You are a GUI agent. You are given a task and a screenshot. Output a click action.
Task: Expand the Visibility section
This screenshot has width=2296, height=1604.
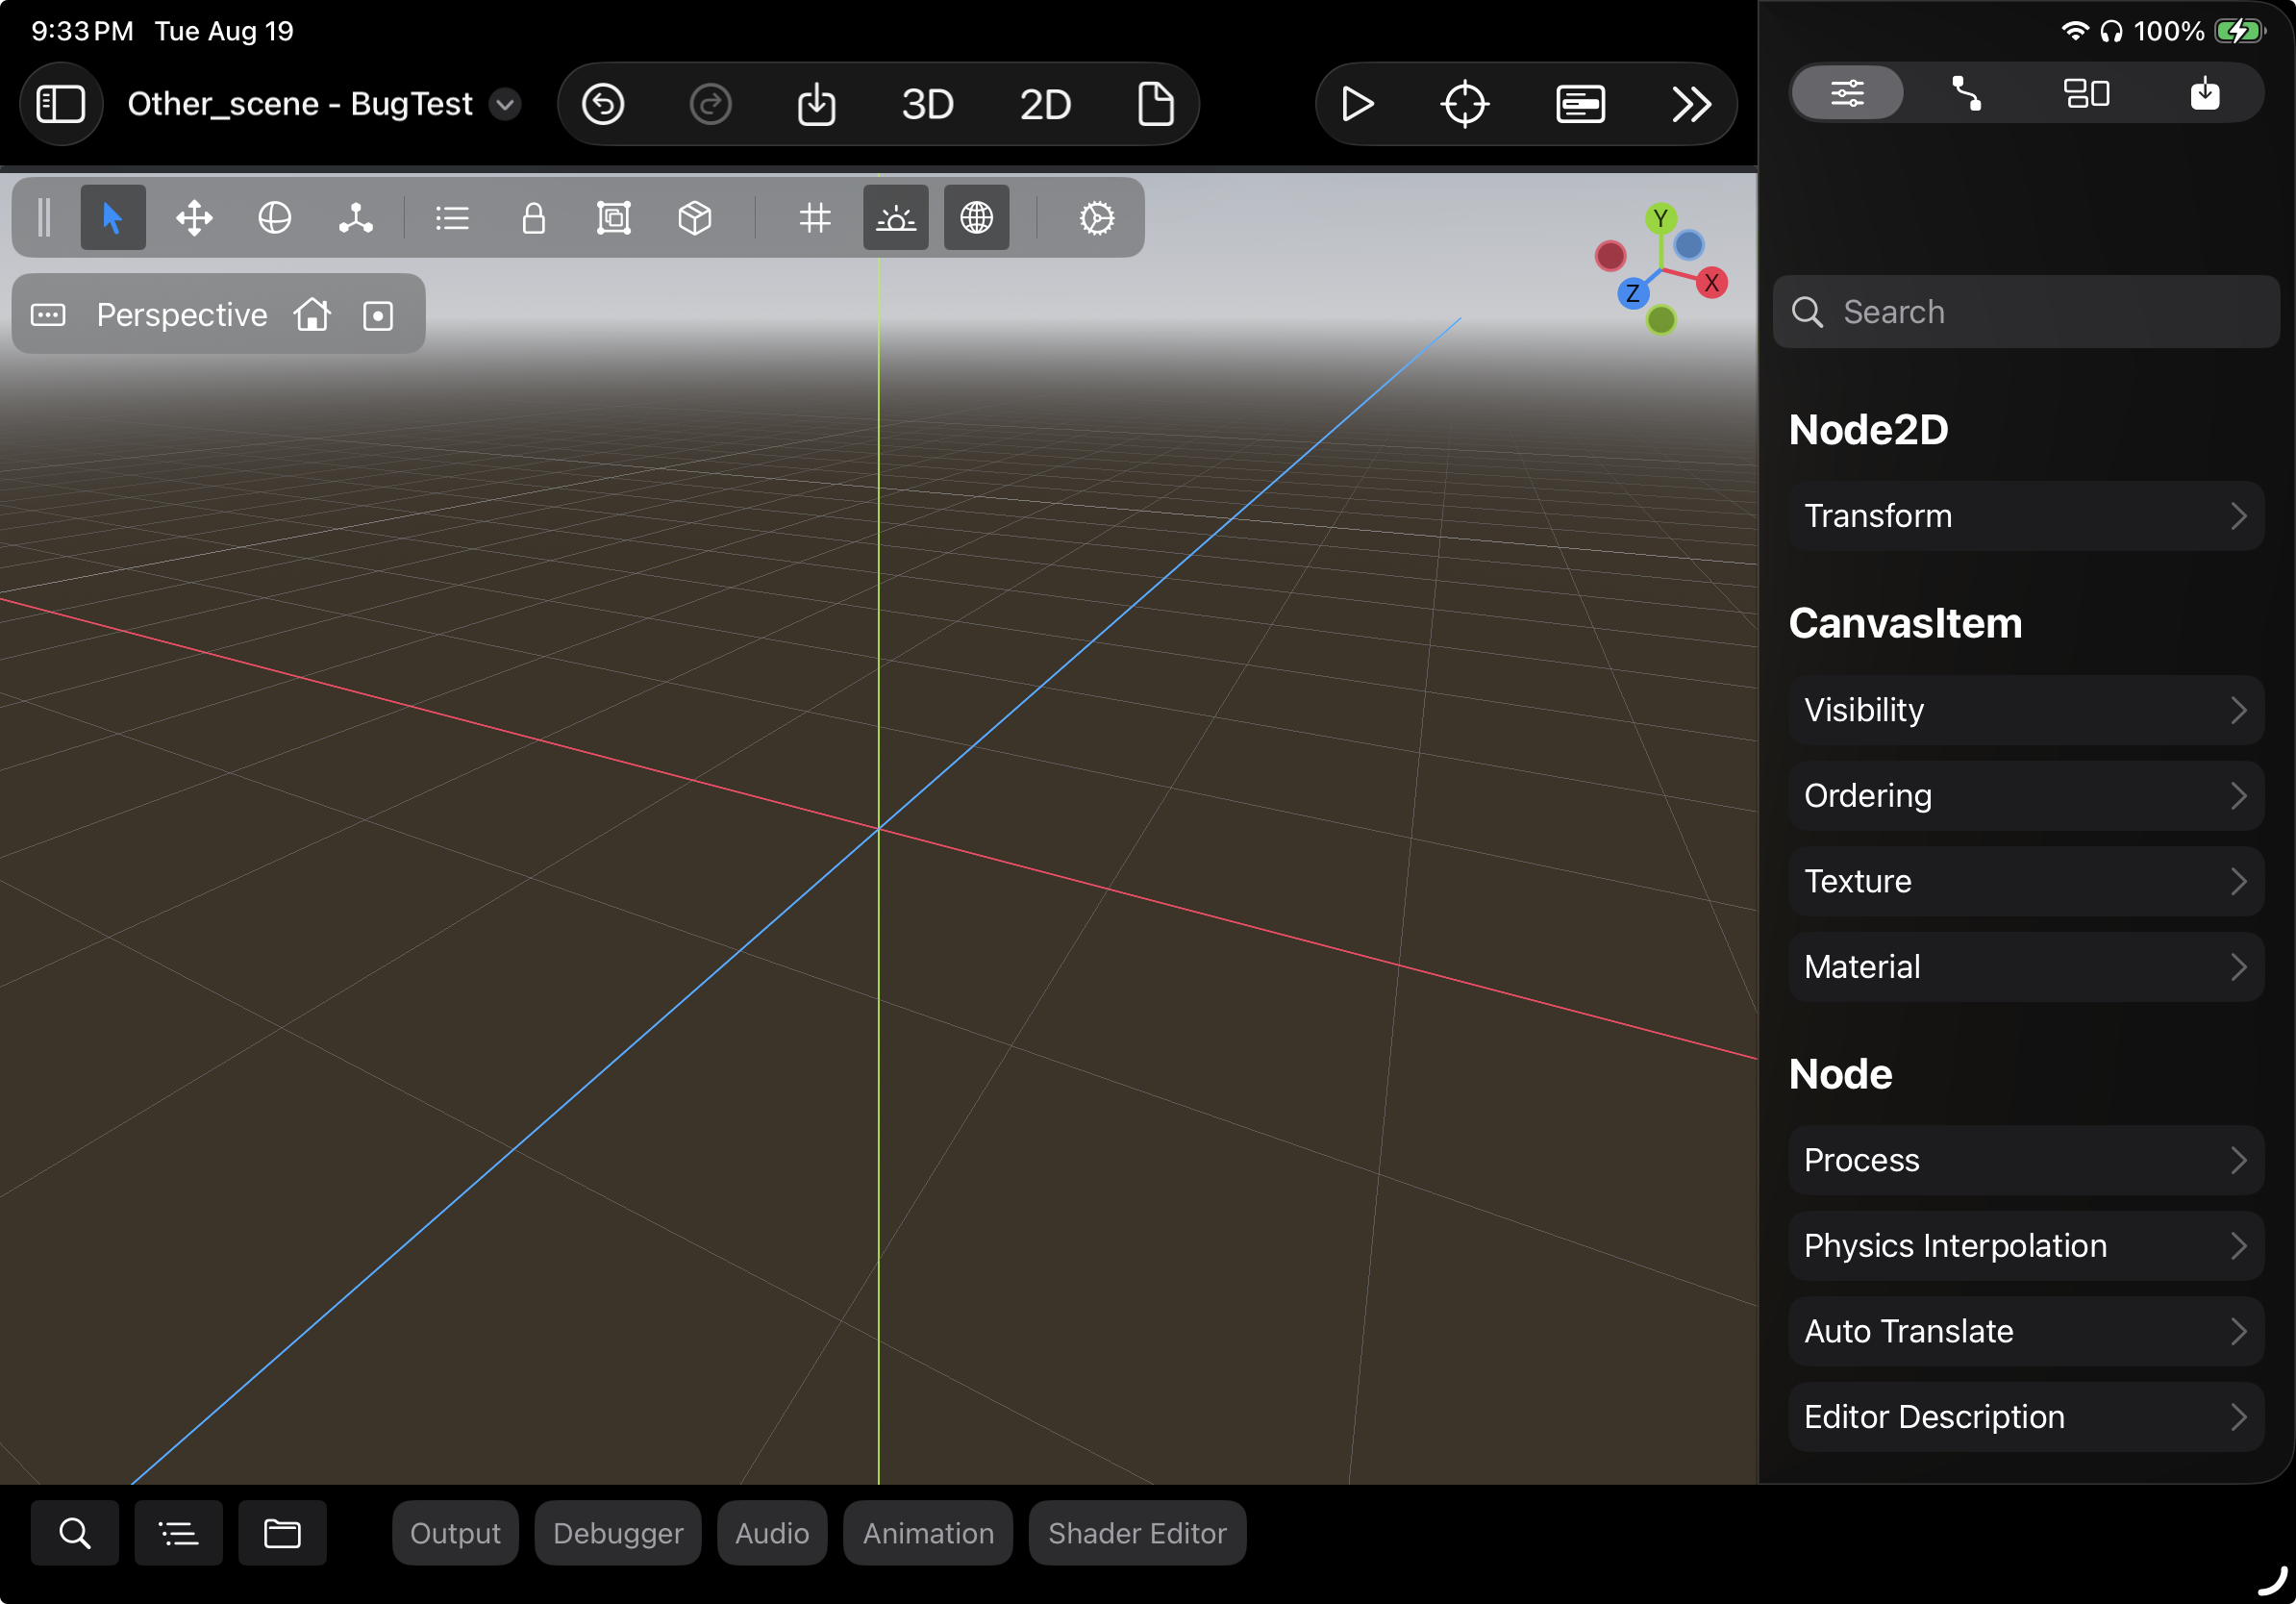tap(2026, 710)
